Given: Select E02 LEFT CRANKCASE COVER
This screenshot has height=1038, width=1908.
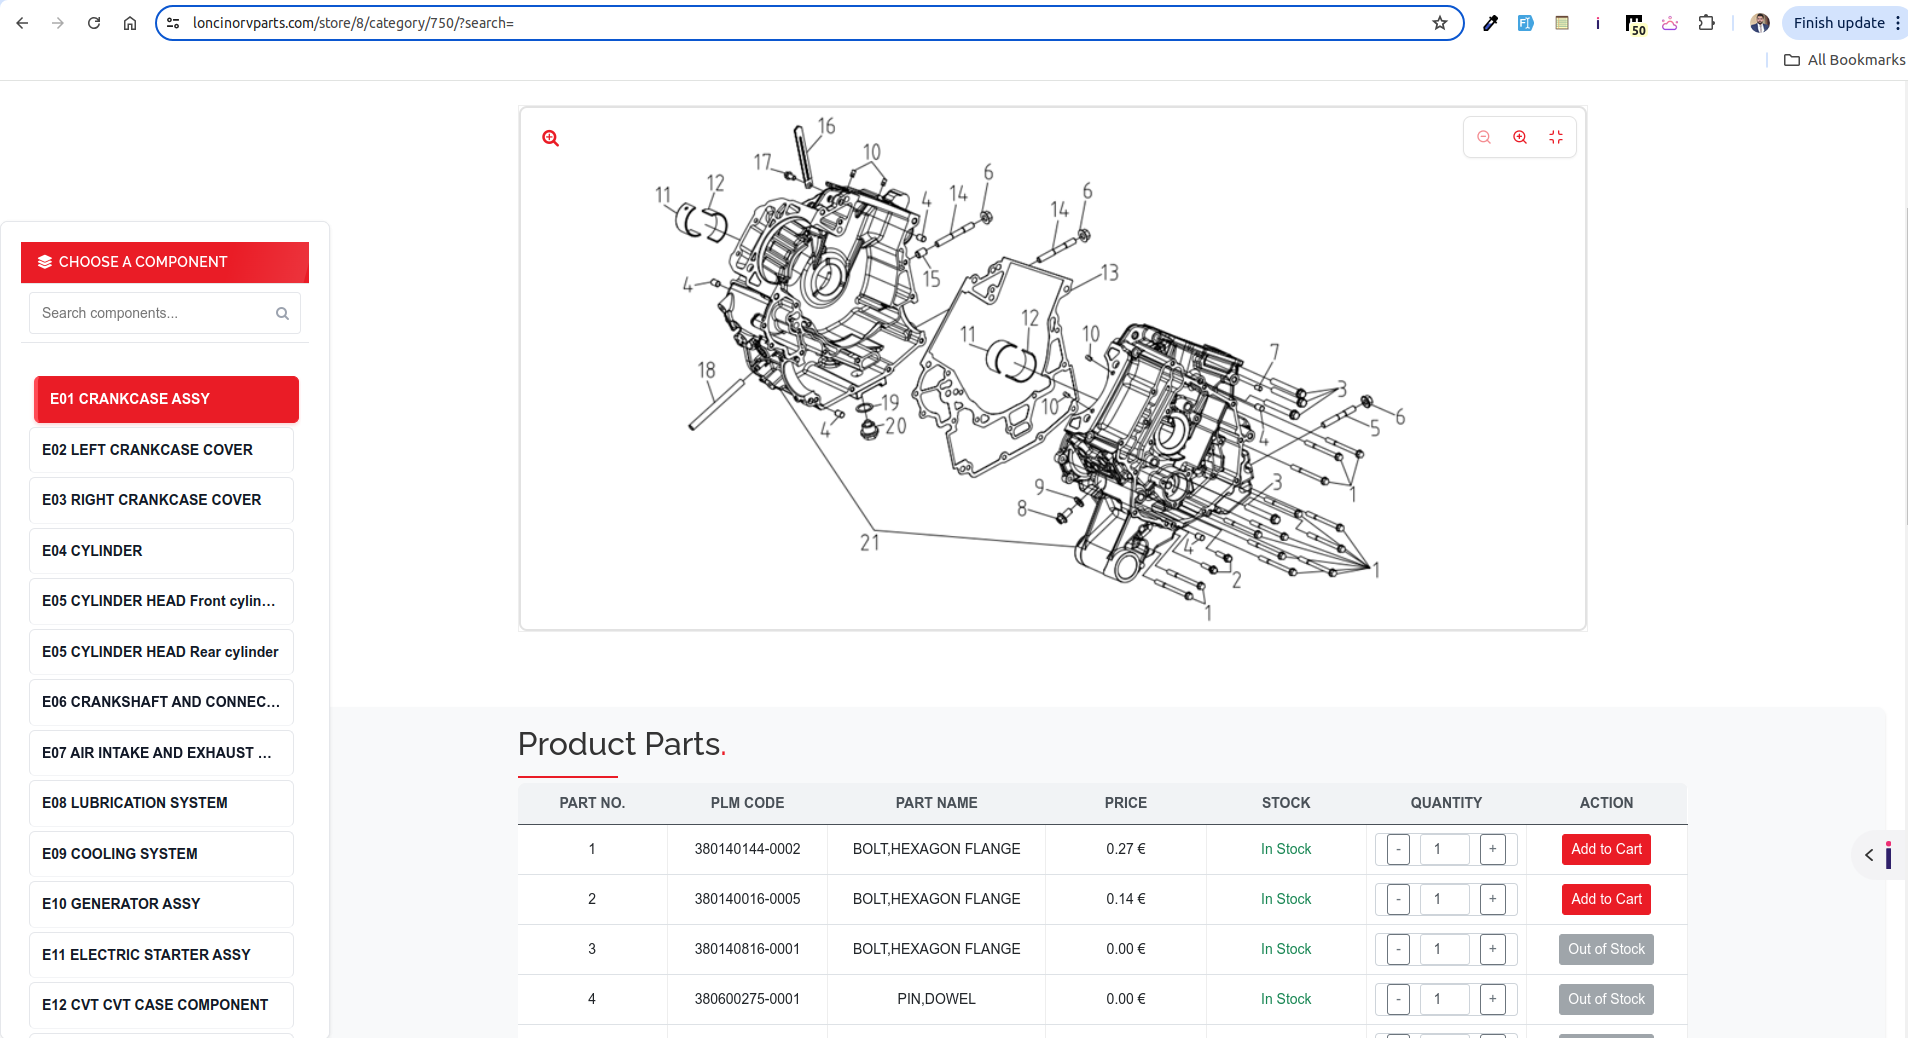Looking at the screenshot, I should point(161,450).
